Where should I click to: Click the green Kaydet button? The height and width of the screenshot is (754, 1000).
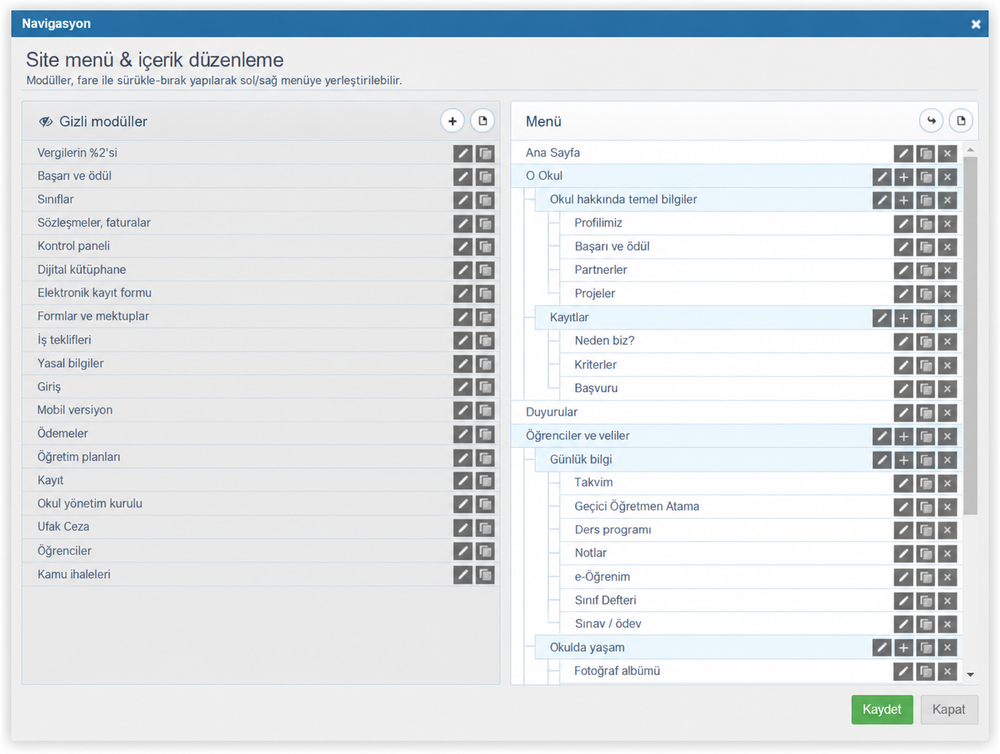882,709
